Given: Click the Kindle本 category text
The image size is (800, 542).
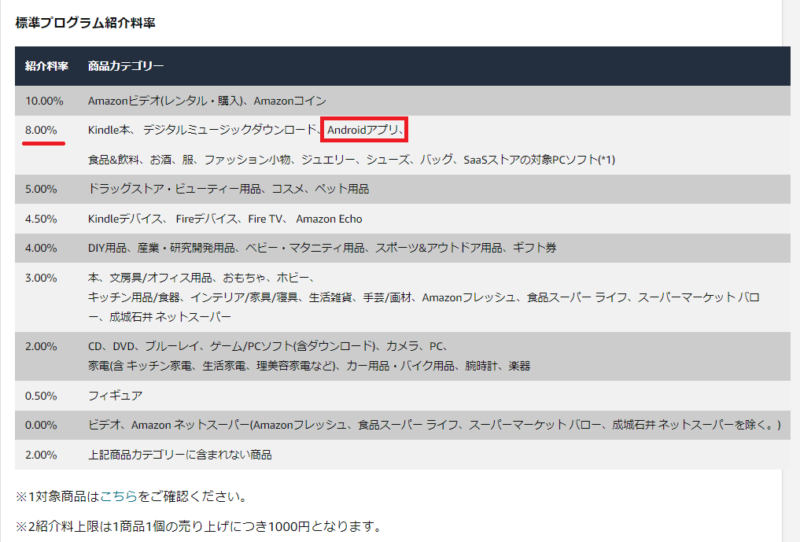Looking at the screenshot, I should click(x=109, y=130).
